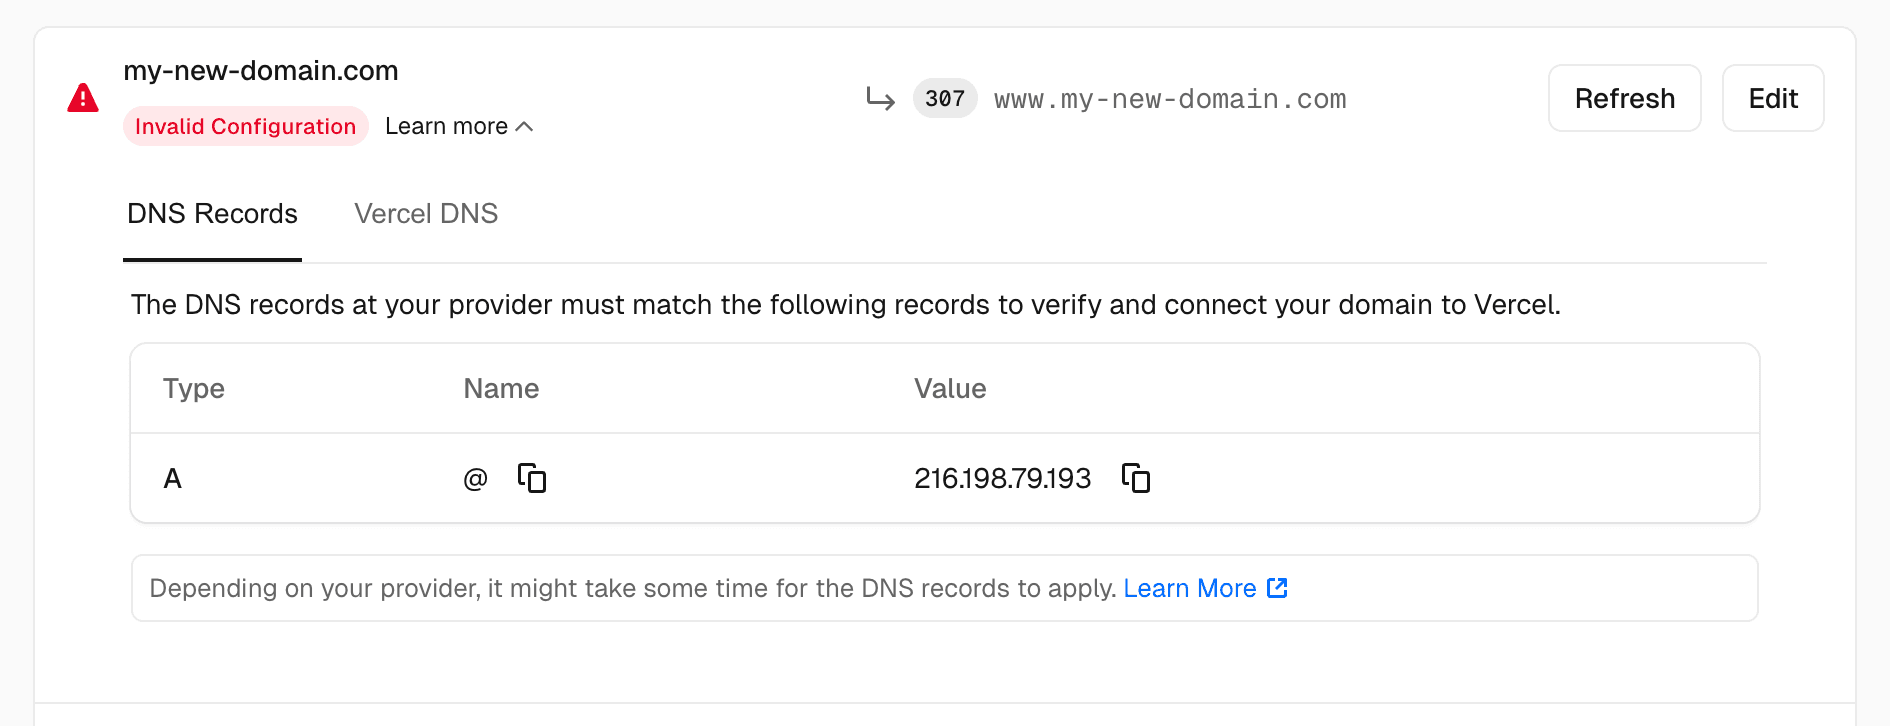1890x726 pixels.
Task: Click the Refresh button
Action: click(x=1623, y=98)
